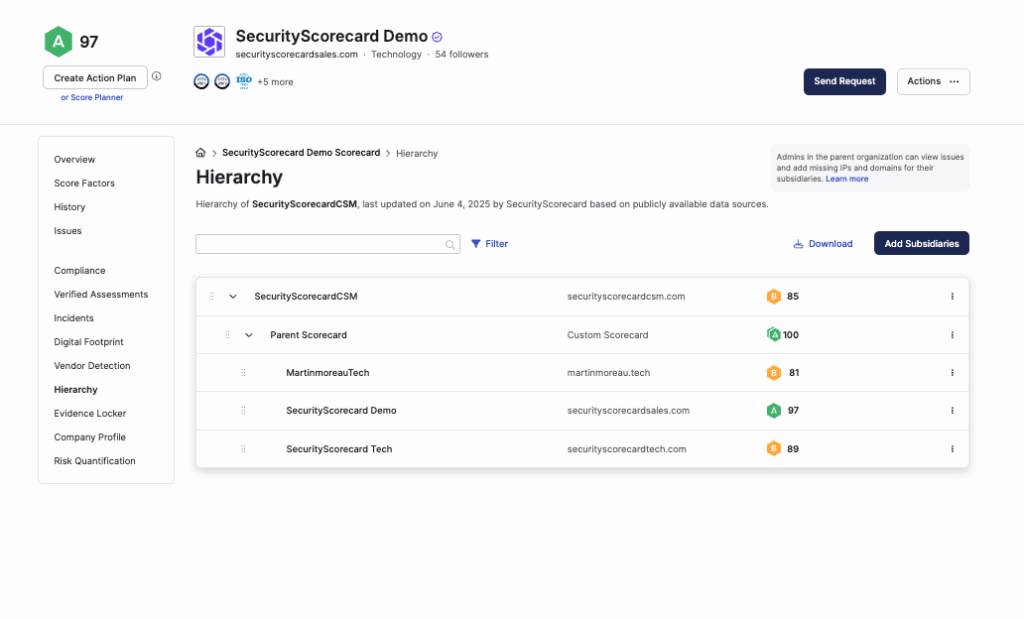Viewport: 1024px width, 619px height.
Task: Open History in the sidebar
Action: pyautogui.click(x=70, y=207)
